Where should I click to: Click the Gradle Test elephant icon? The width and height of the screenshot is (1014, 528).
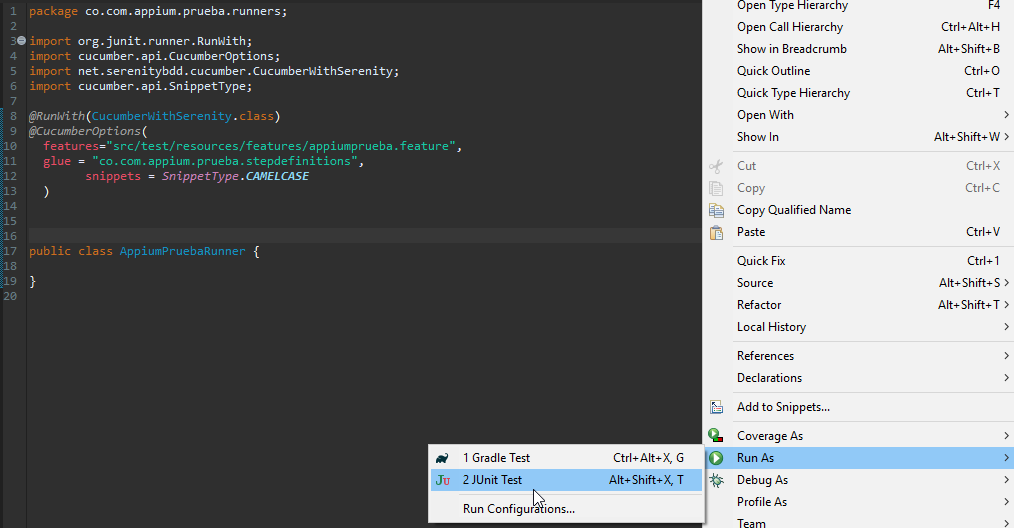tap(442, 458)
